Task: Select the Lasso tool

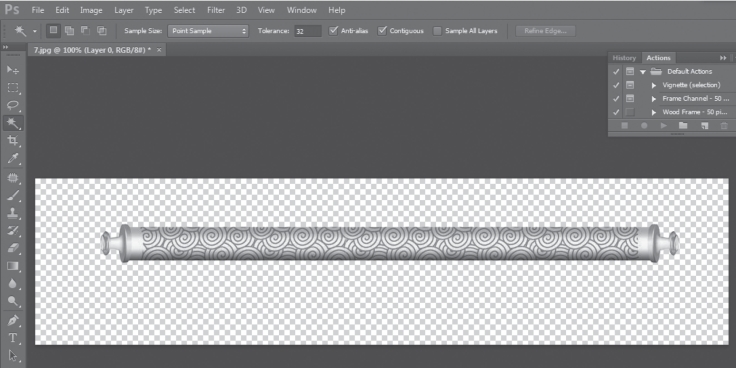Action: coord(13,105)
